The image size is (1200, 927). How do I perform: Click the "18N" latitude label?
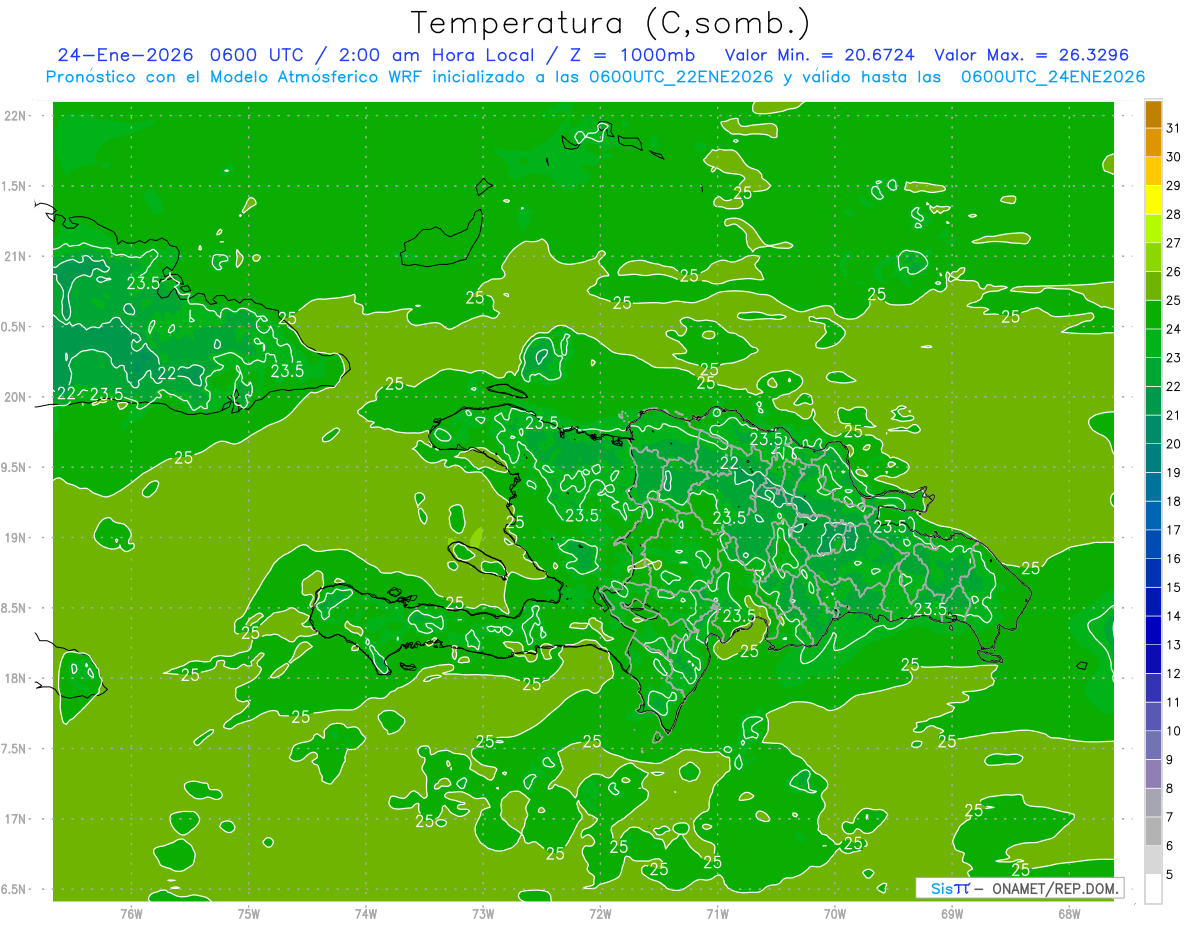[15, 679]
